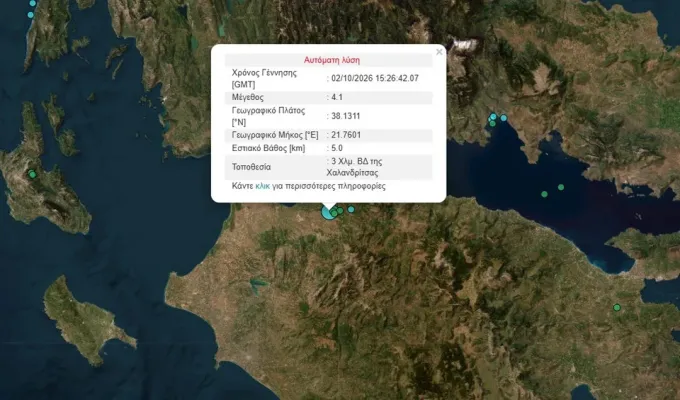Click the focal depth value 5.0
Screen dimensions: 680x400
point(337,148)
